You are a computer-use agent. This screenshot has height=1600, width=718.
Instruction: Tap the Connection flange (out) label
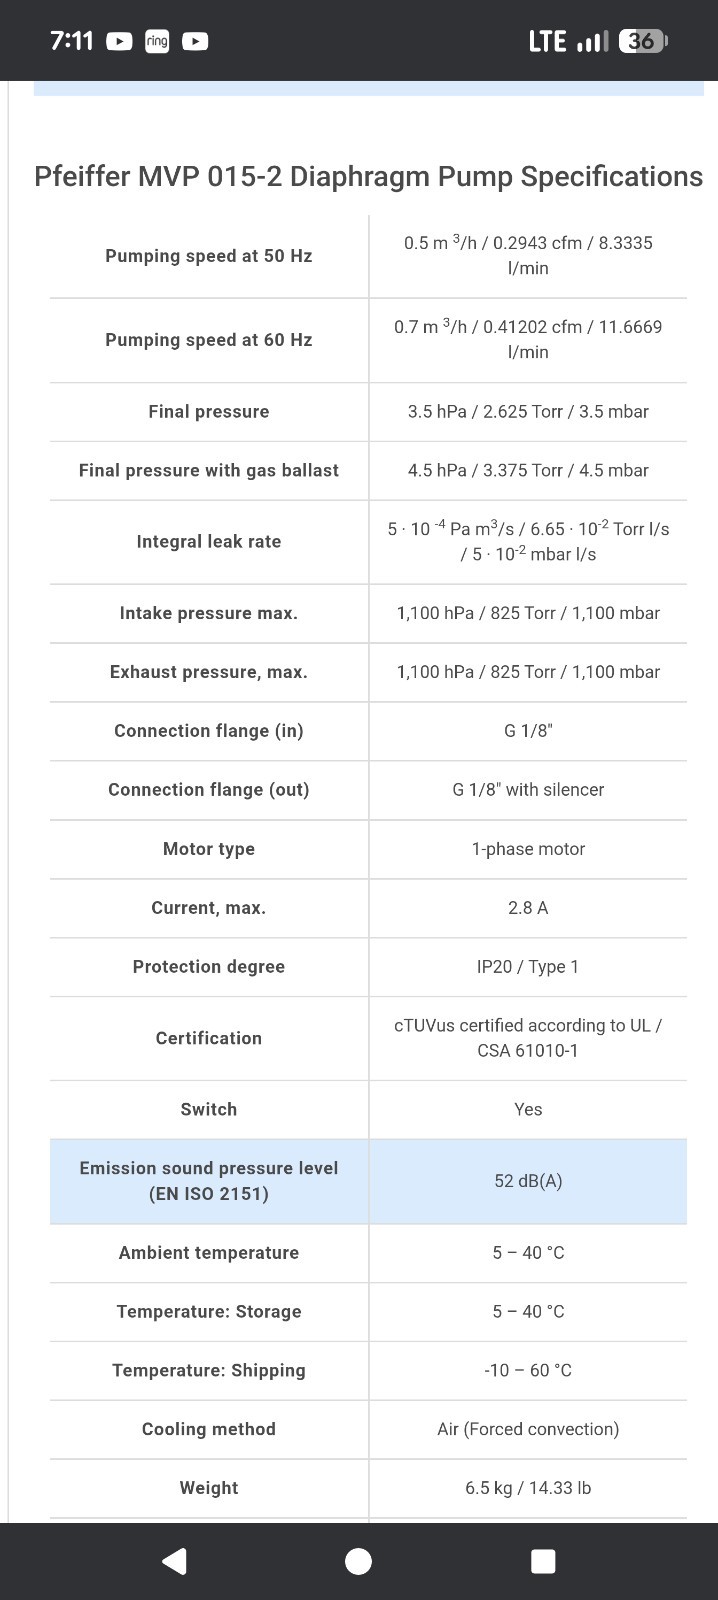coord(209,790)
